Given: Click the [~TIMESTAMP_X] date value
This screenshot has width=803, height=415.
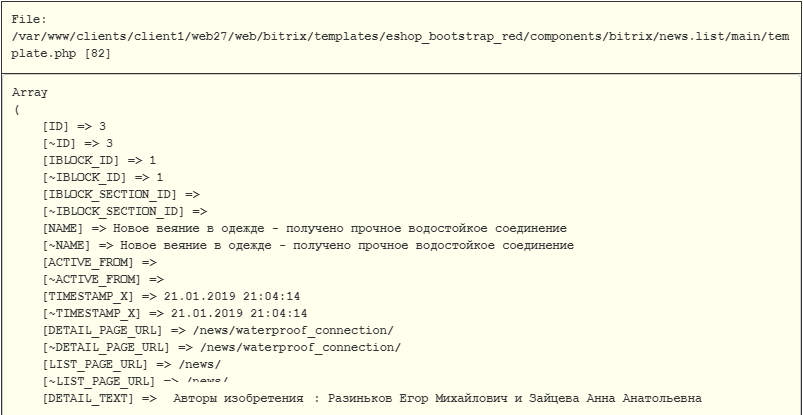Looking at the screenshot, I should click(x=239, y=314).
